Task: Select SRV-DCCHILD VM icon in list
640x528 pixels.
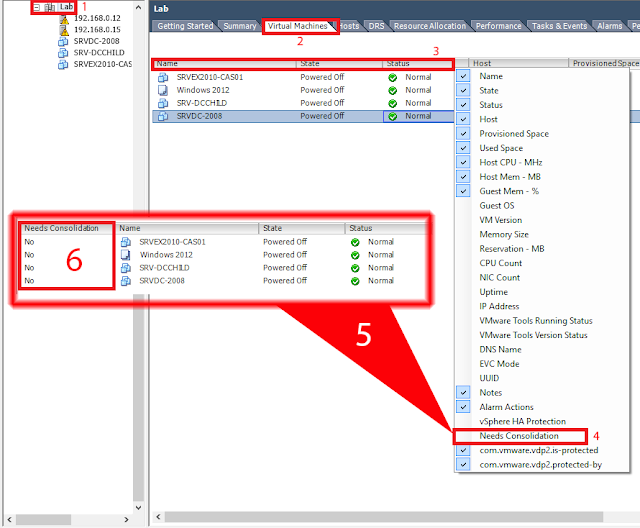Action: [x=163, y=103]
